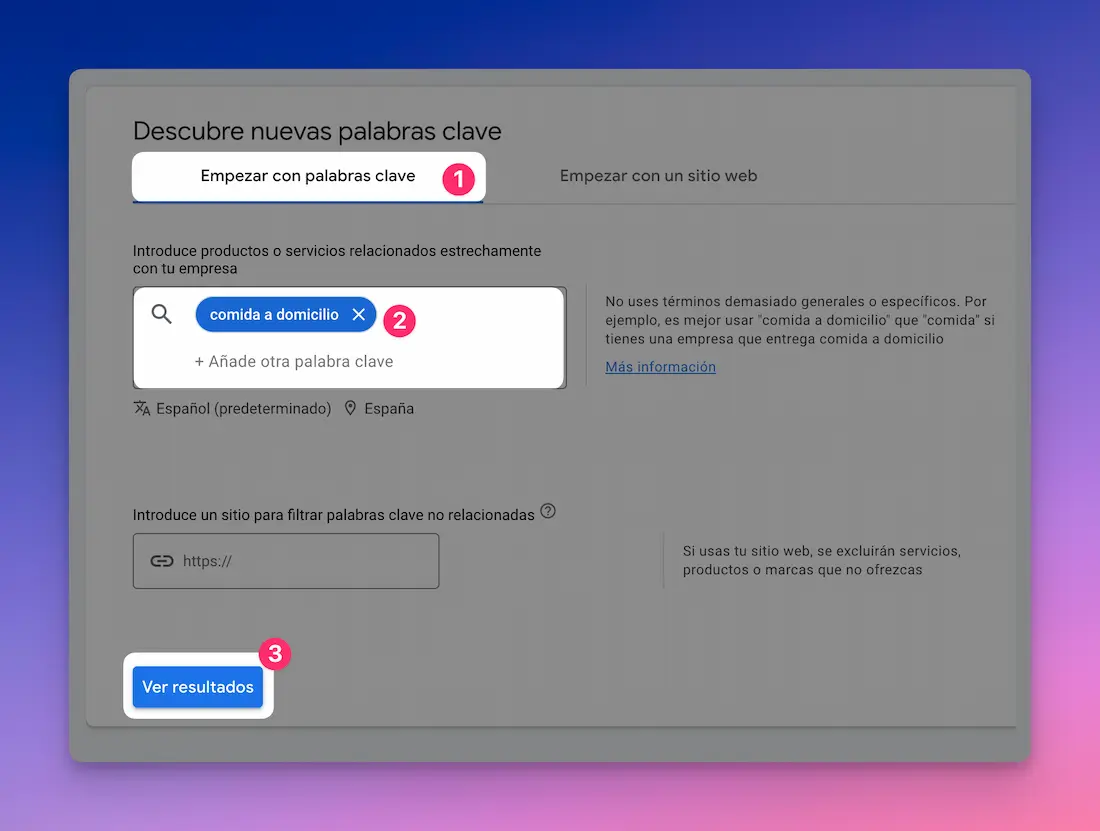
Task: Click the chain link icon in URL field
Action: (x=162, y=561)
